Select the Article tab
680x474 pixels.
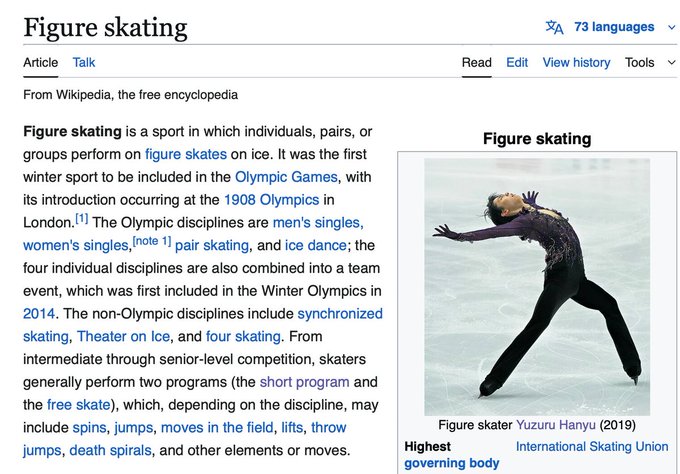click(41, 62)
